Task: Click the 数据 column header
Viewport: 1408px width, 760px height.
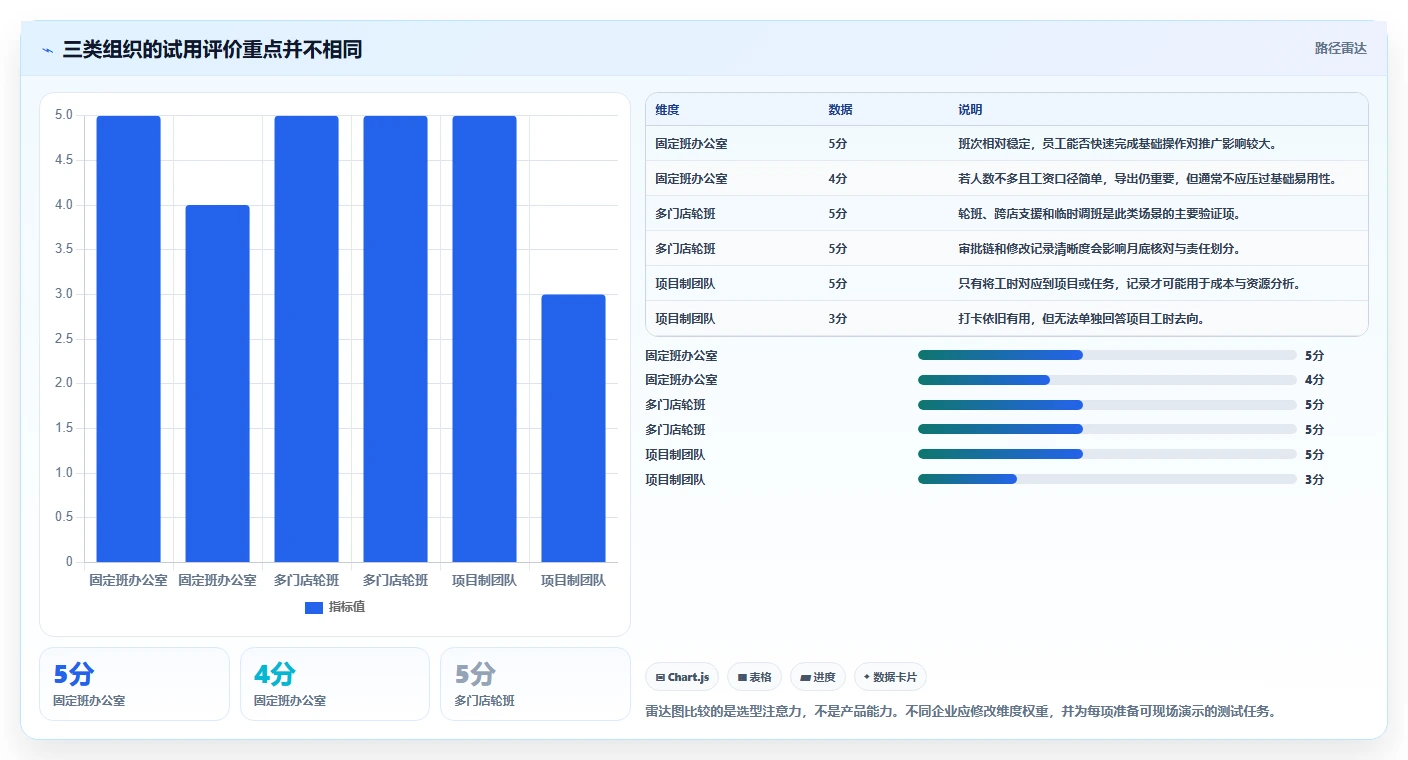Action: [x=840, y=110]
